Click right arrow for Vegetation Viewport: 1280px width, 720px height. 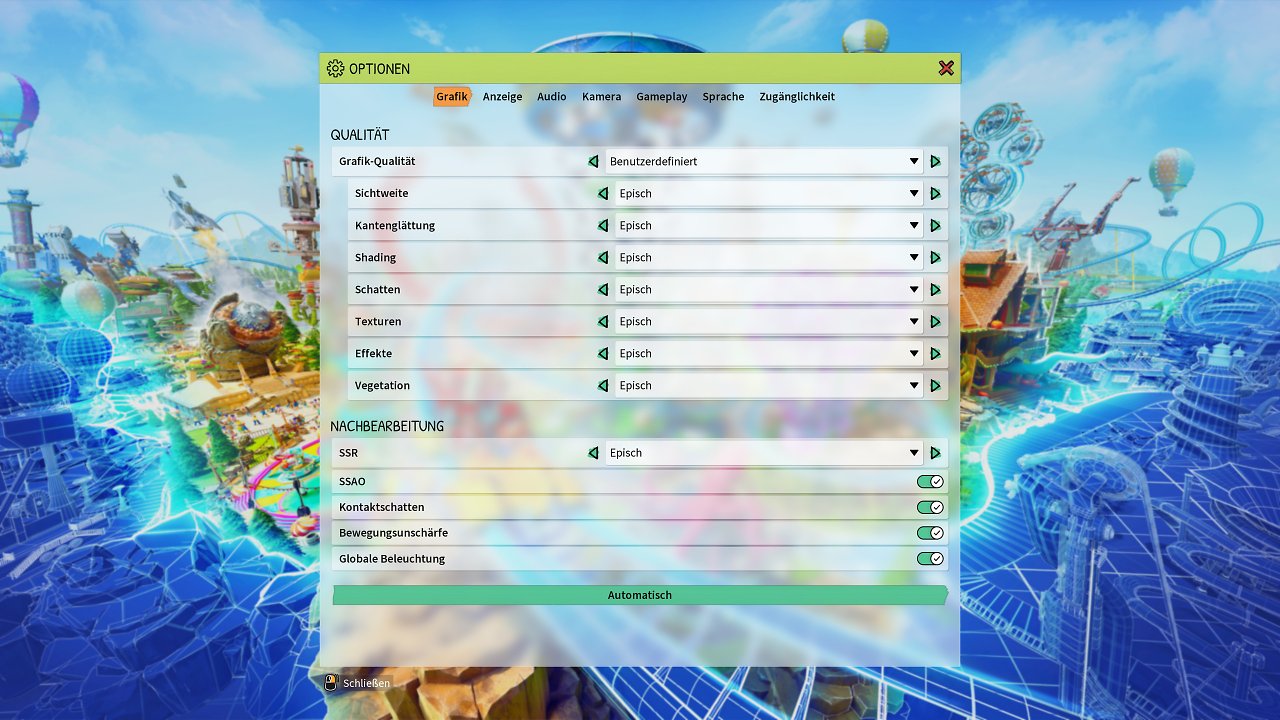pyautogui.click(x=936, y=385)
